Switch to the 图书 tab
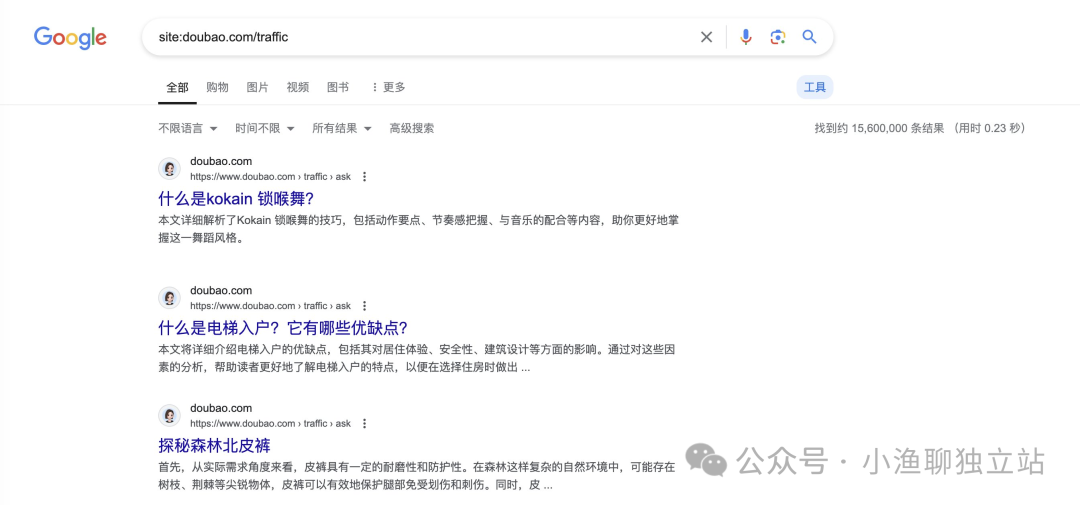Screen dimensions: 1080x505 pyautogui.click(x=338, y=87)
